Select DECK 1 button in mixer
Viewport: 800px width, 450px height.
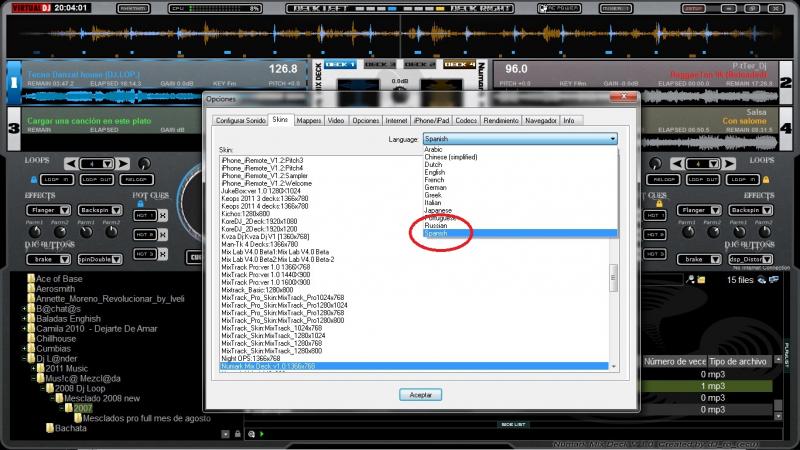[x=340, y=64]
